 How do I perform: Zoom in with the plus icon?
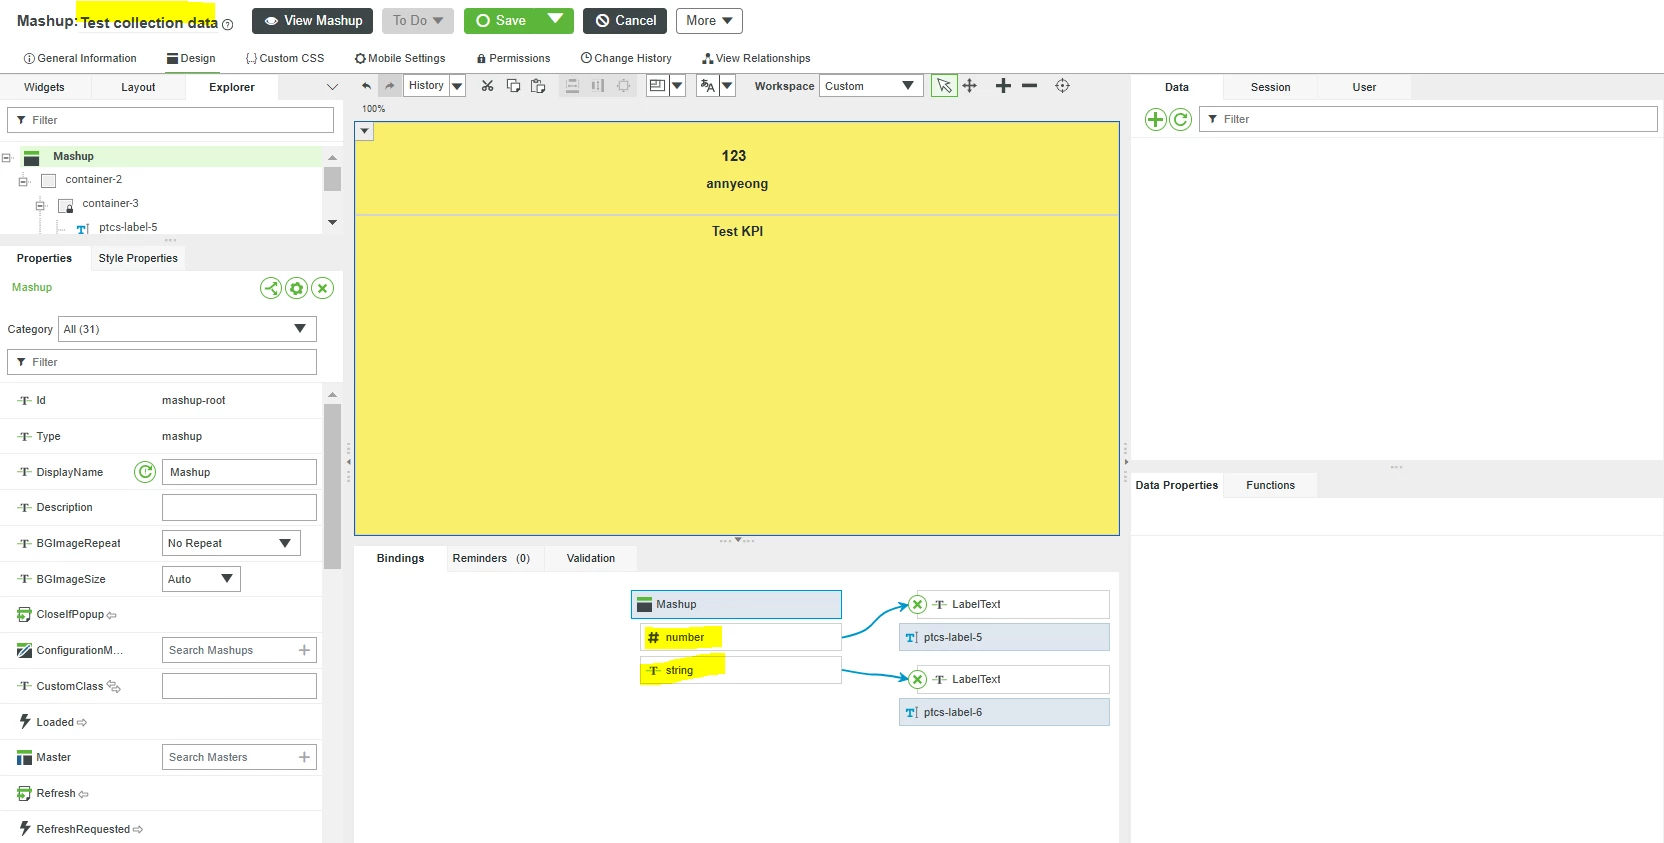coord(1003,86)
